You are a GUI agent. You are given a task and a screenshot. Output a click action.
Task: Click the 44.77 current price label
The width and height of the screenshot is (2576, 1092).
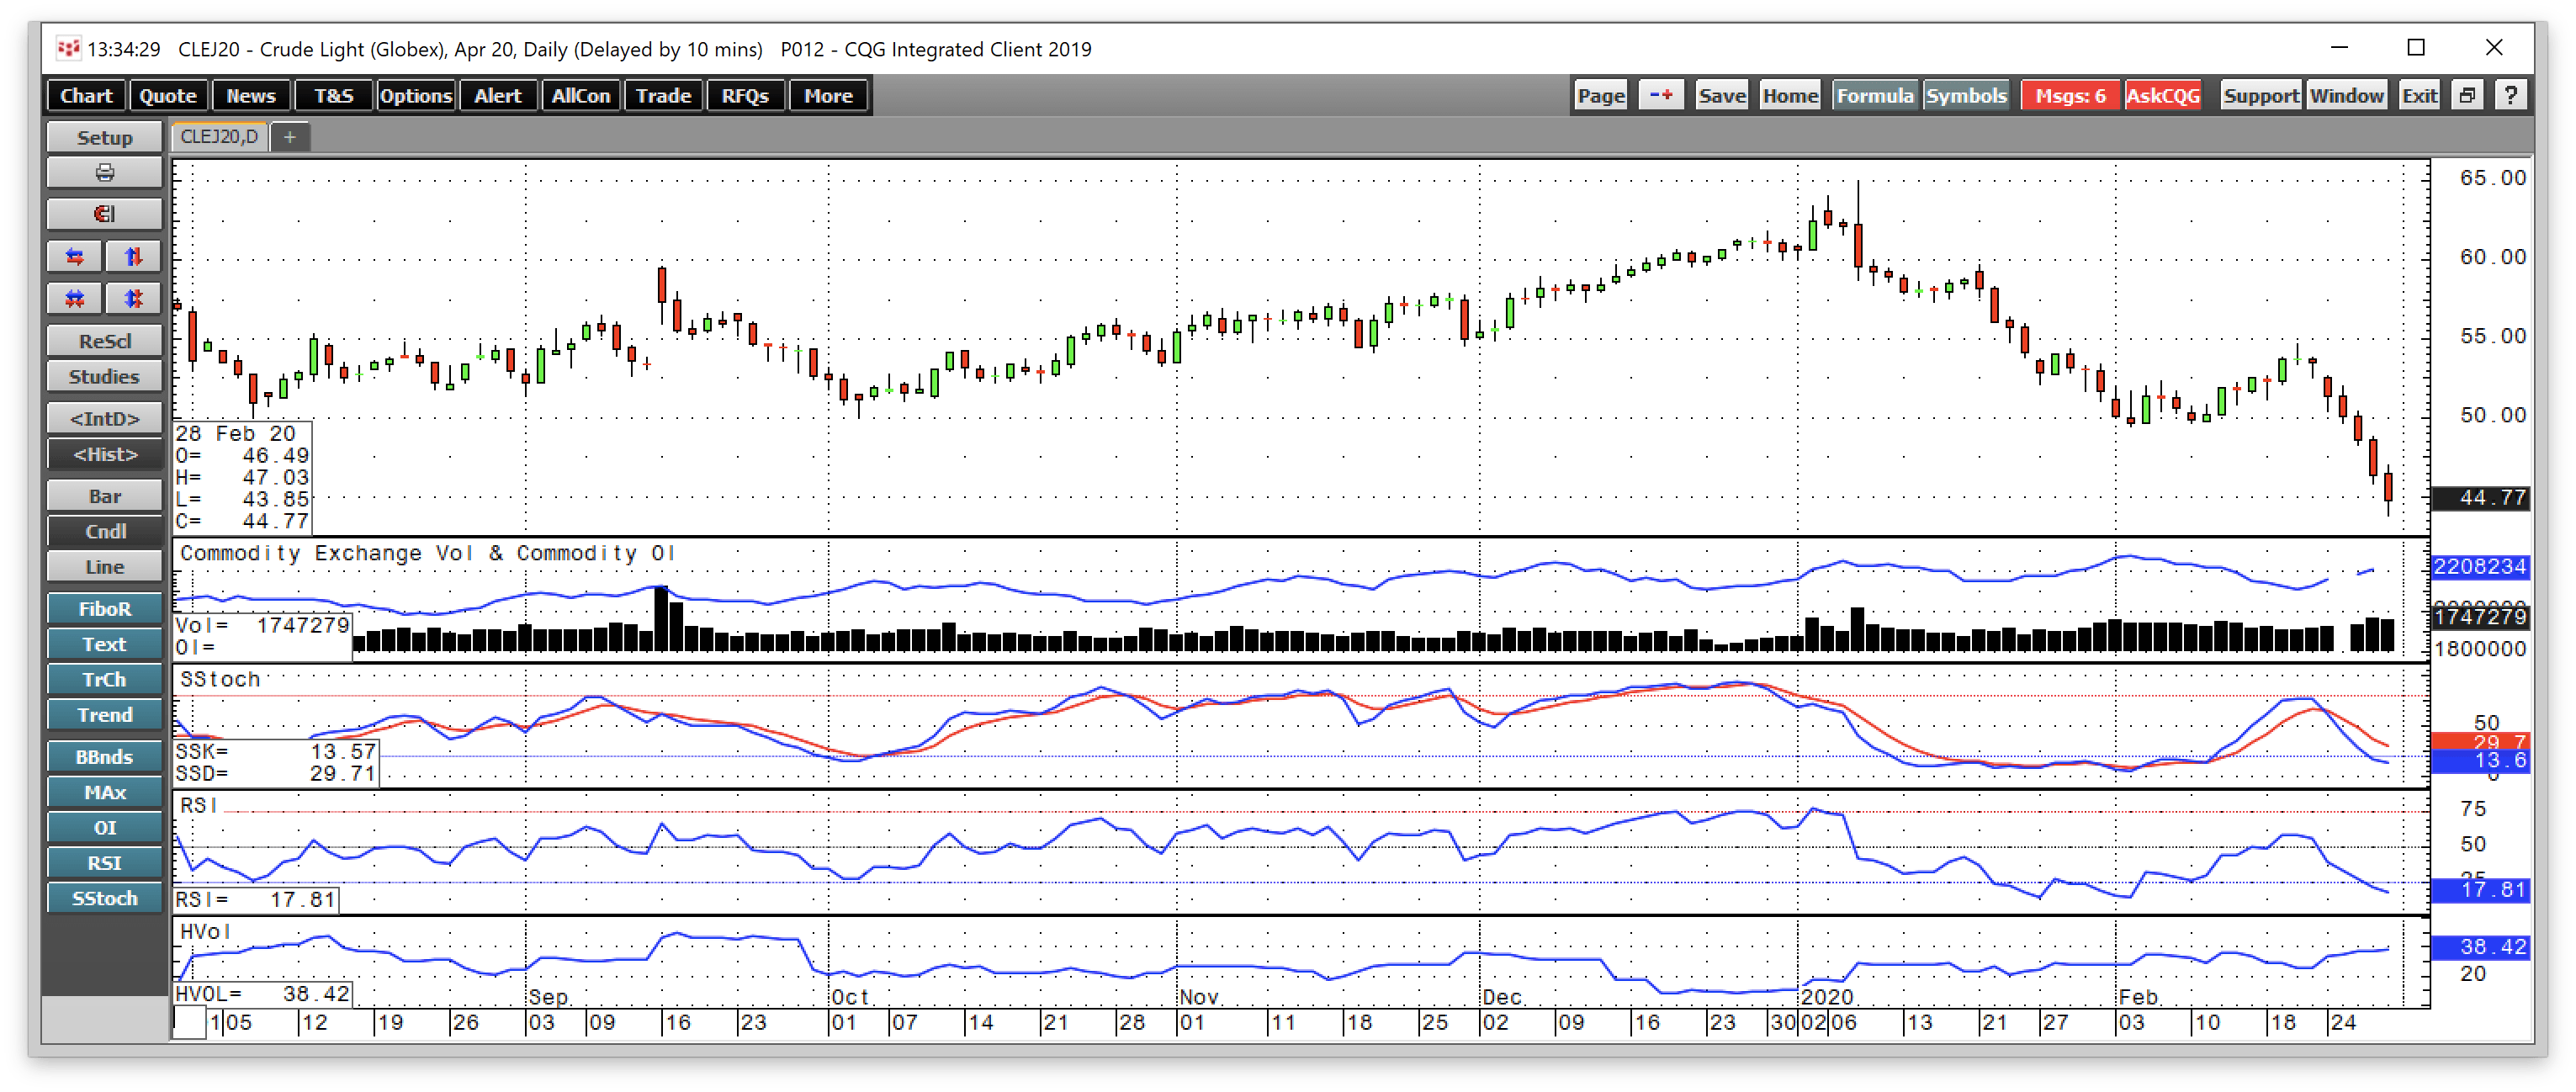tap(2480, 498)
